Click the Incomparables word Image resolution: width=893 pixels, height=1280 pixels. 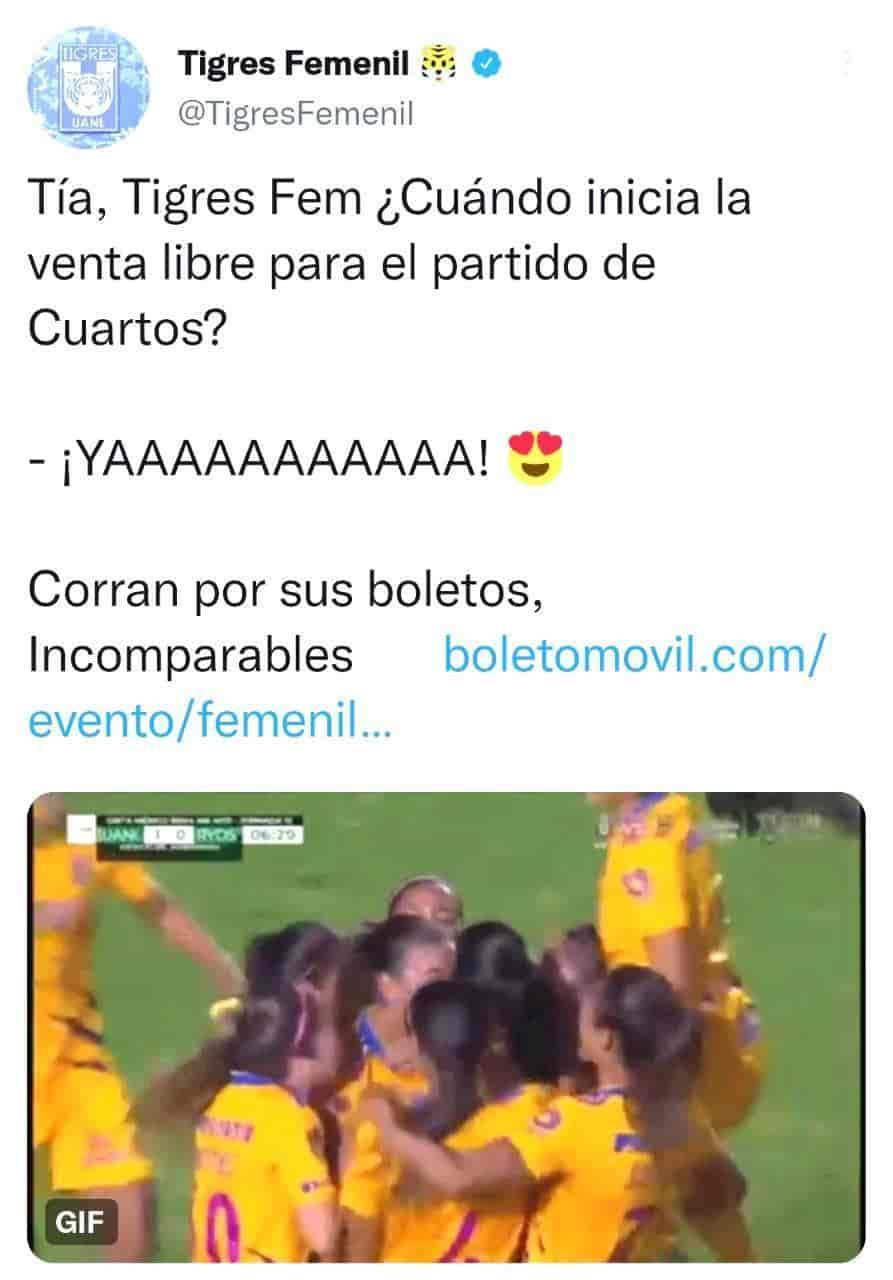(x=190, y=656)
